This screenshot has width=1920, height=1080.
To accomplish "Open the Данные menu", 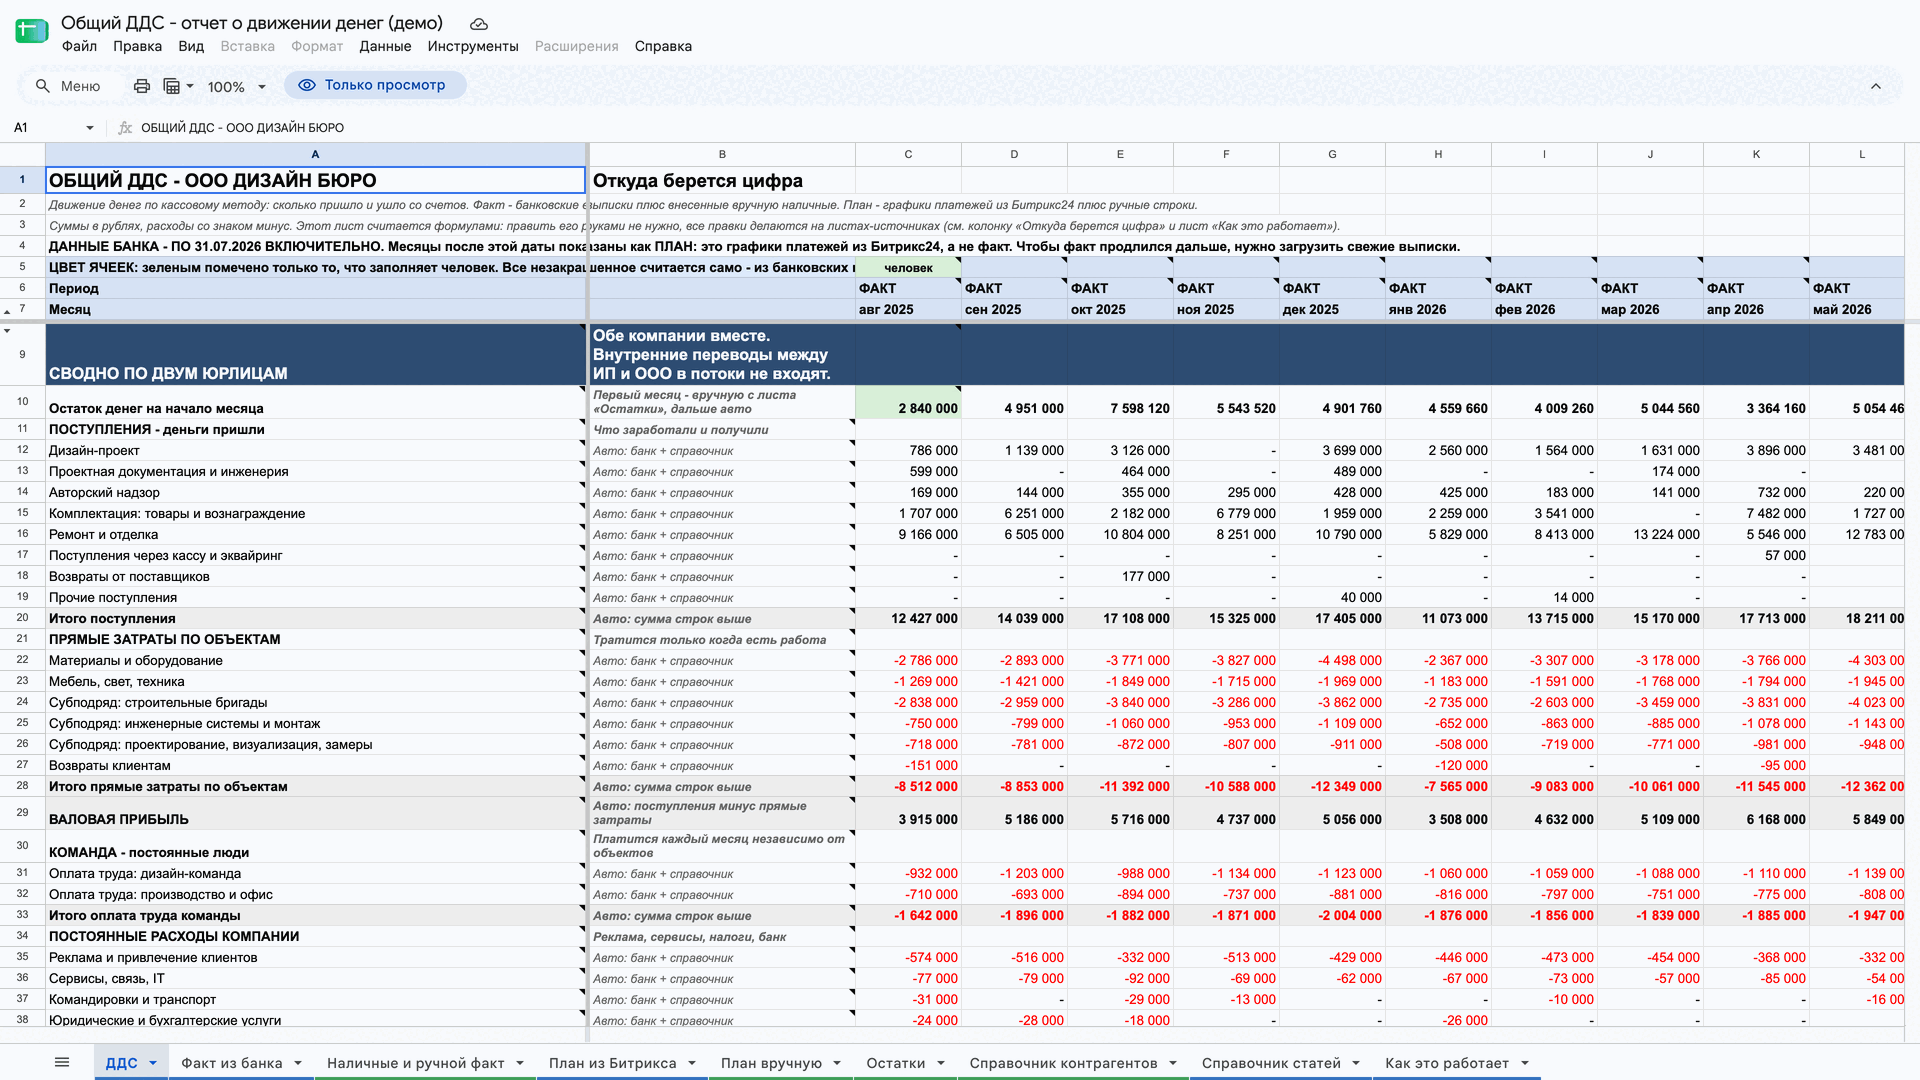I will tap(385, 46).
